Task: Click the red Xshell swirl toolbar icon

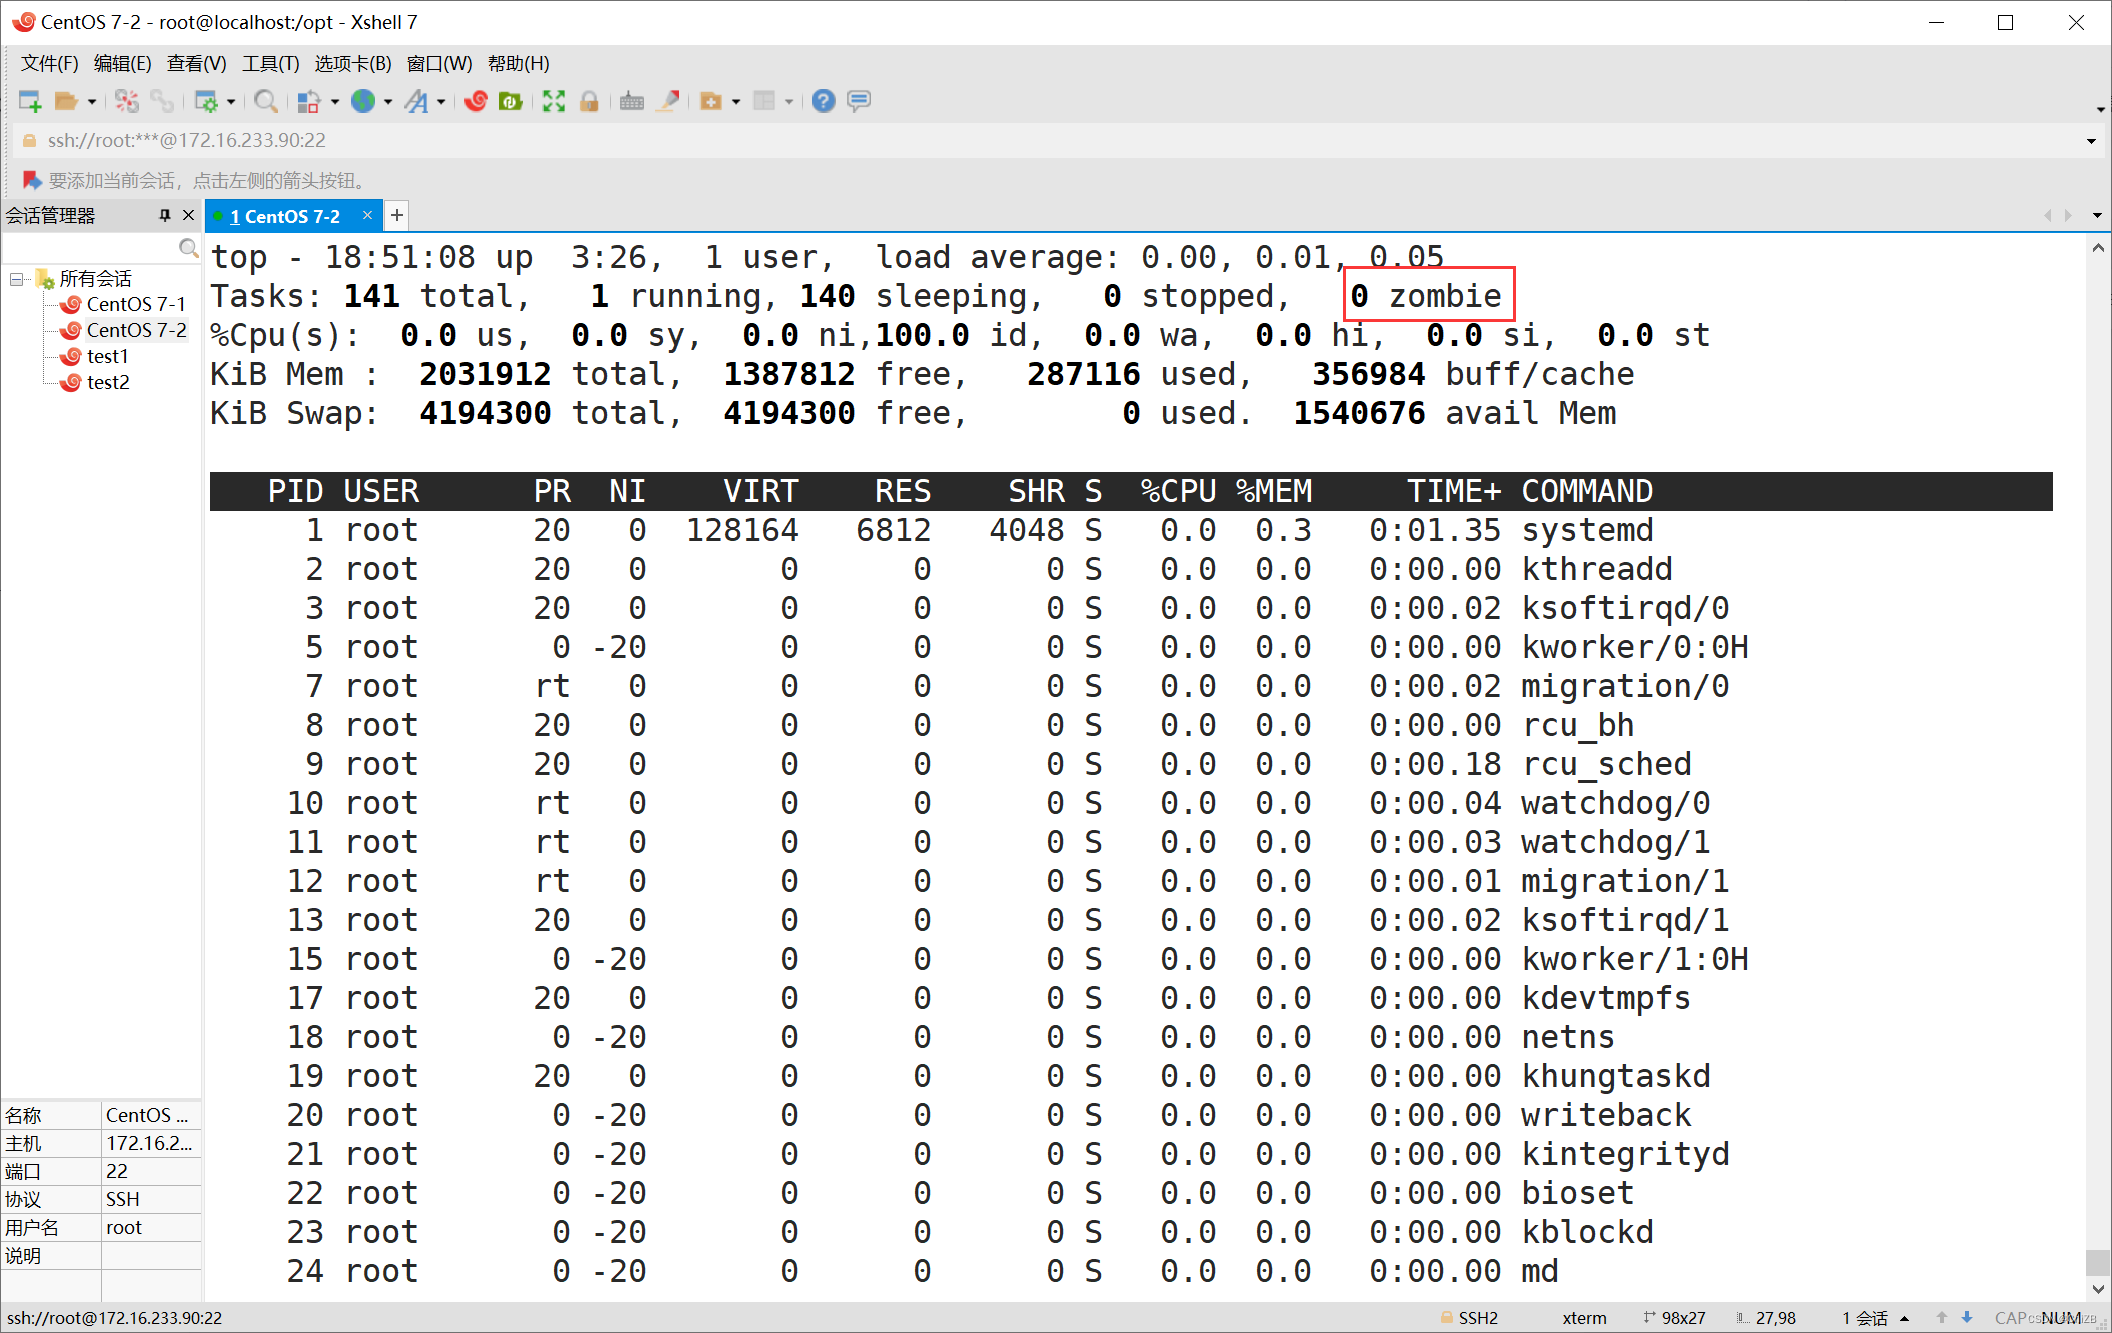Action: click(x=476, y=101)
